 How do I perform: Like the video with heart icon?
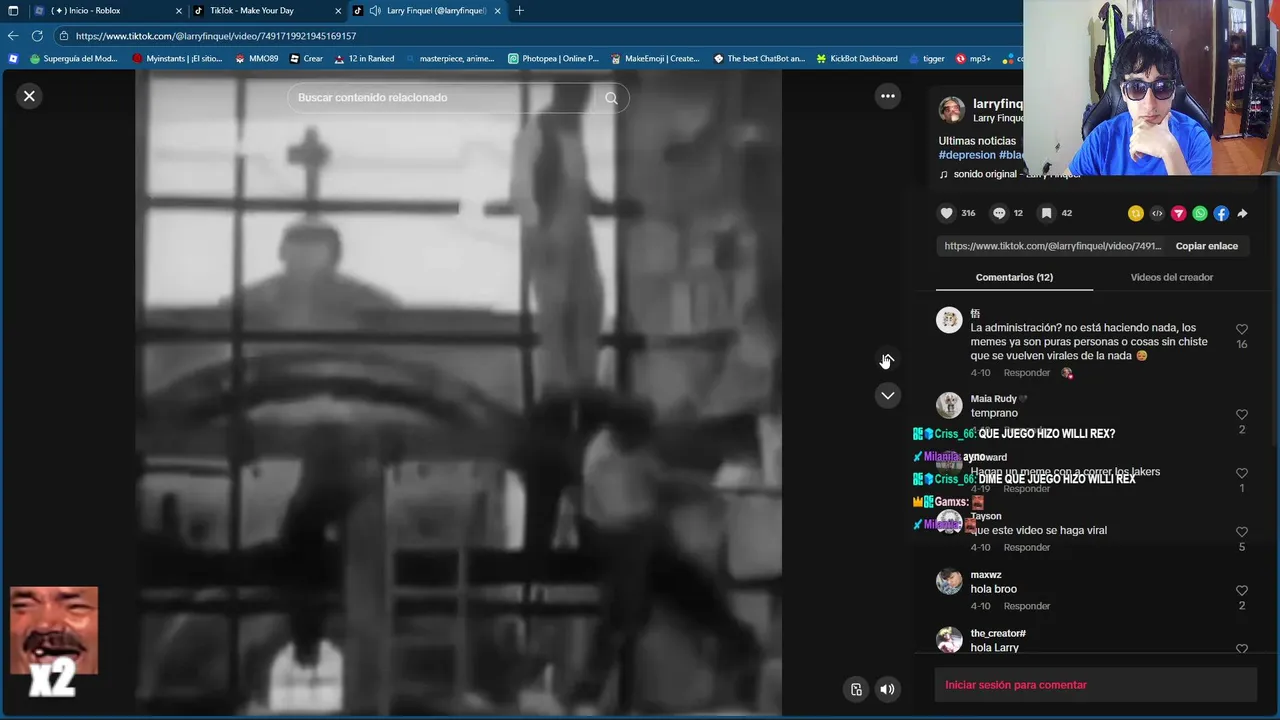(x=947, y=213)
